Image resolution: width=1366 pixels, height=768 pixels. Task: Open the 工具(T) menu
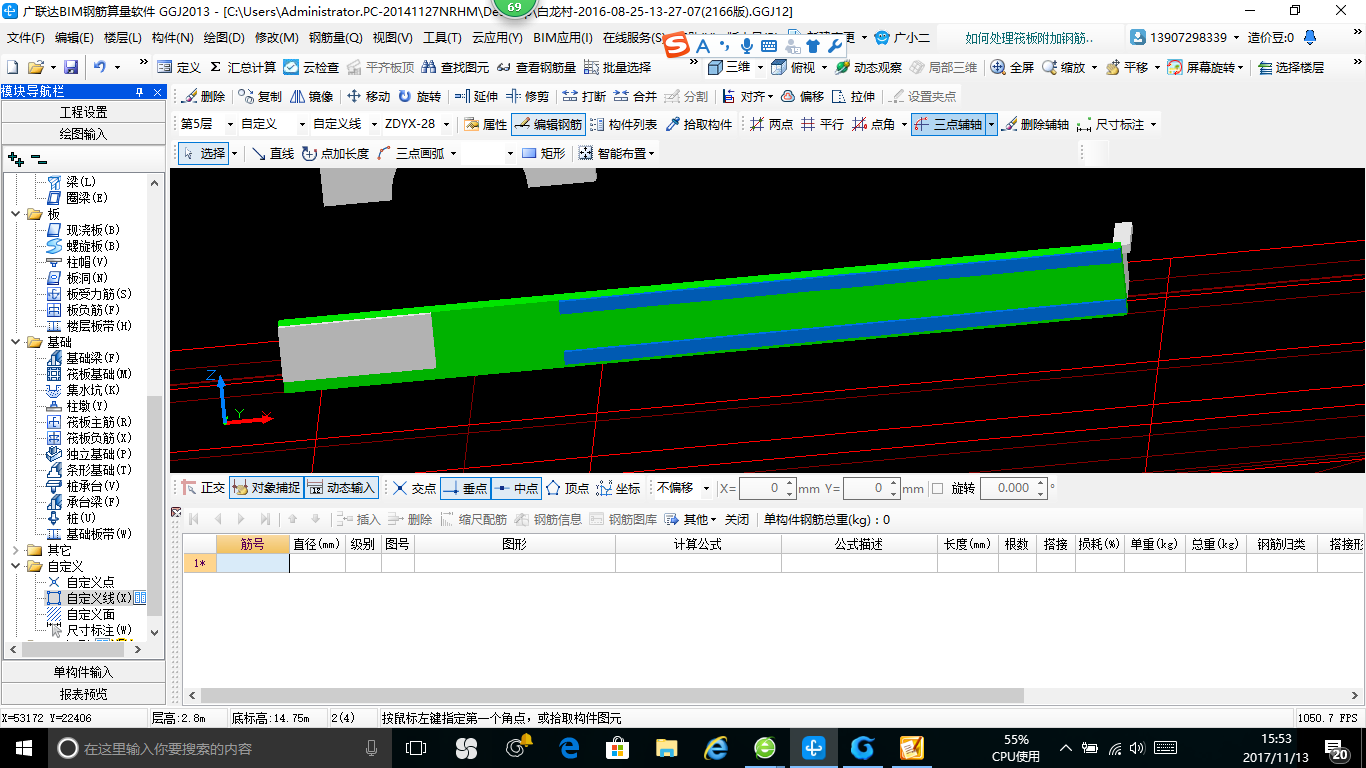click(443, 38)
